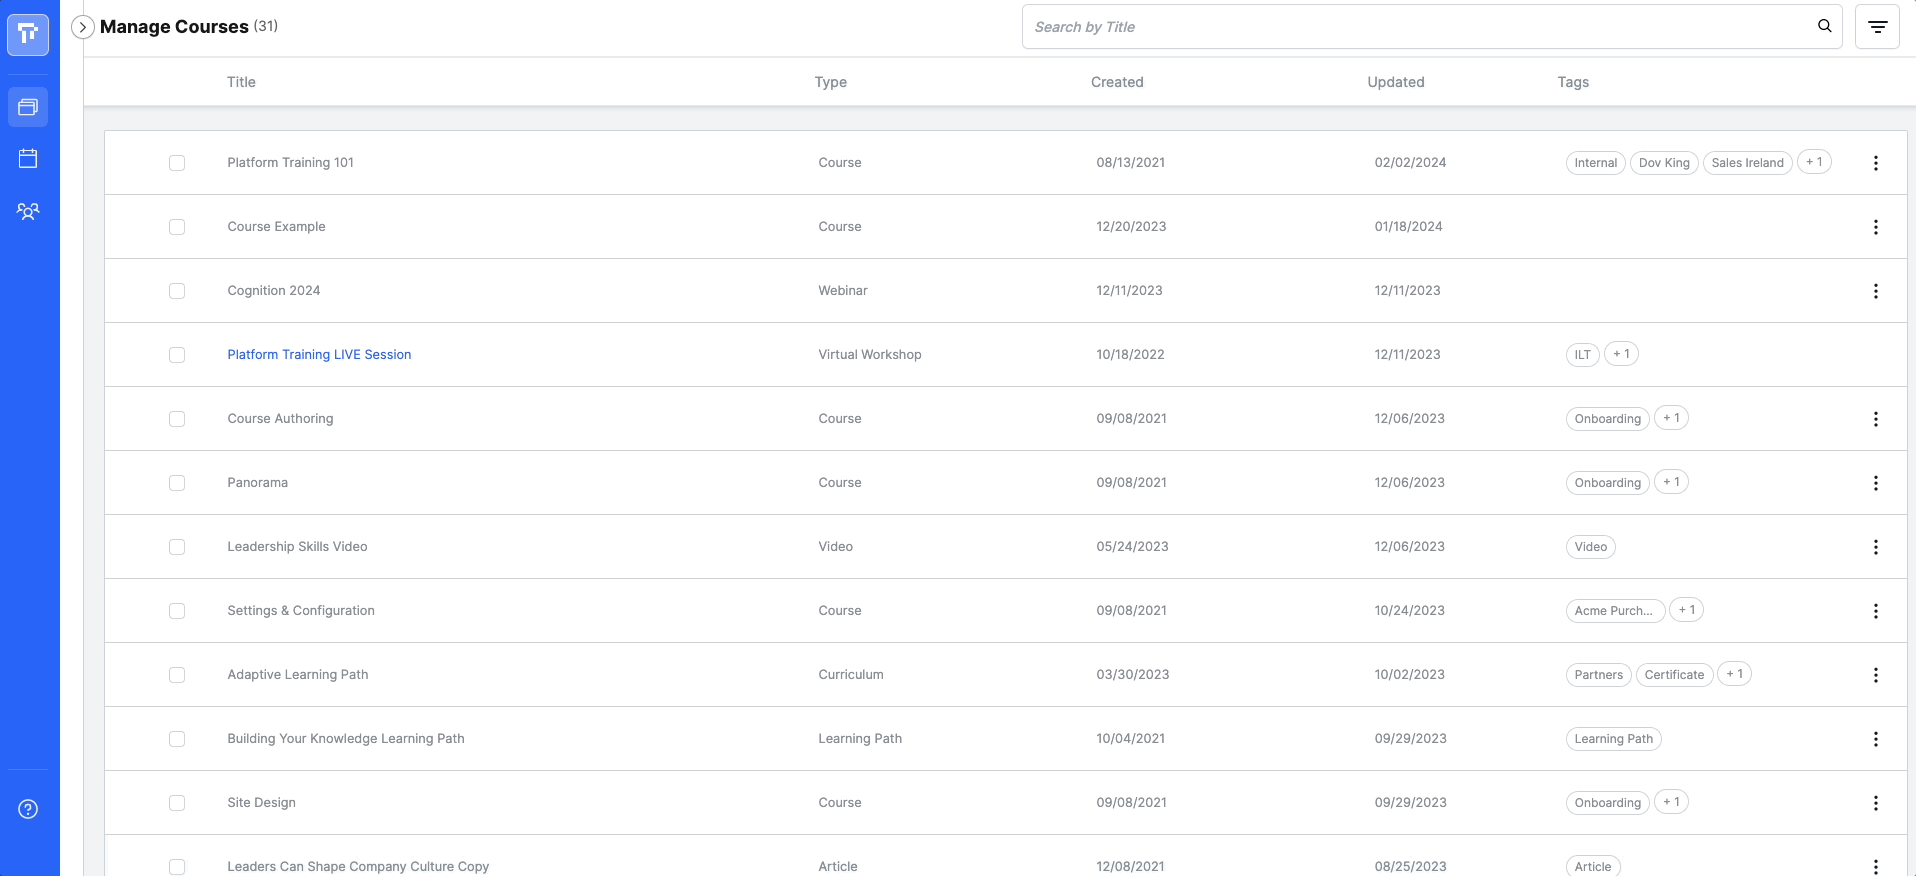This screenshot has width=1916, height=876.
Task: Tick the Platform Training LIVE Session checkbox
Action: 177,355
